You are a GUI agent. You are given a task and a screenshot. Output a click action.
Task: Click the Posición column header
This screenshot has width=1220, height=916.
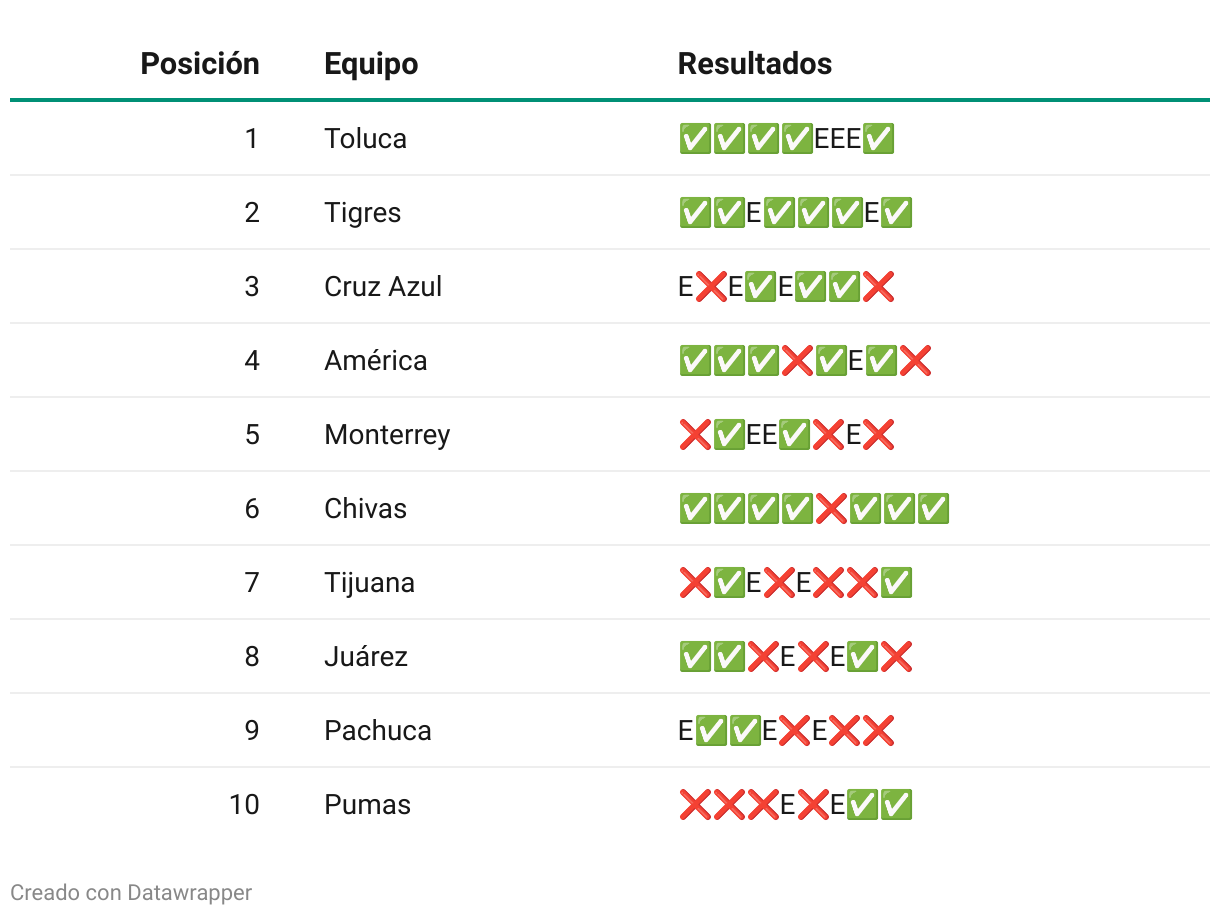click(200, 64)
